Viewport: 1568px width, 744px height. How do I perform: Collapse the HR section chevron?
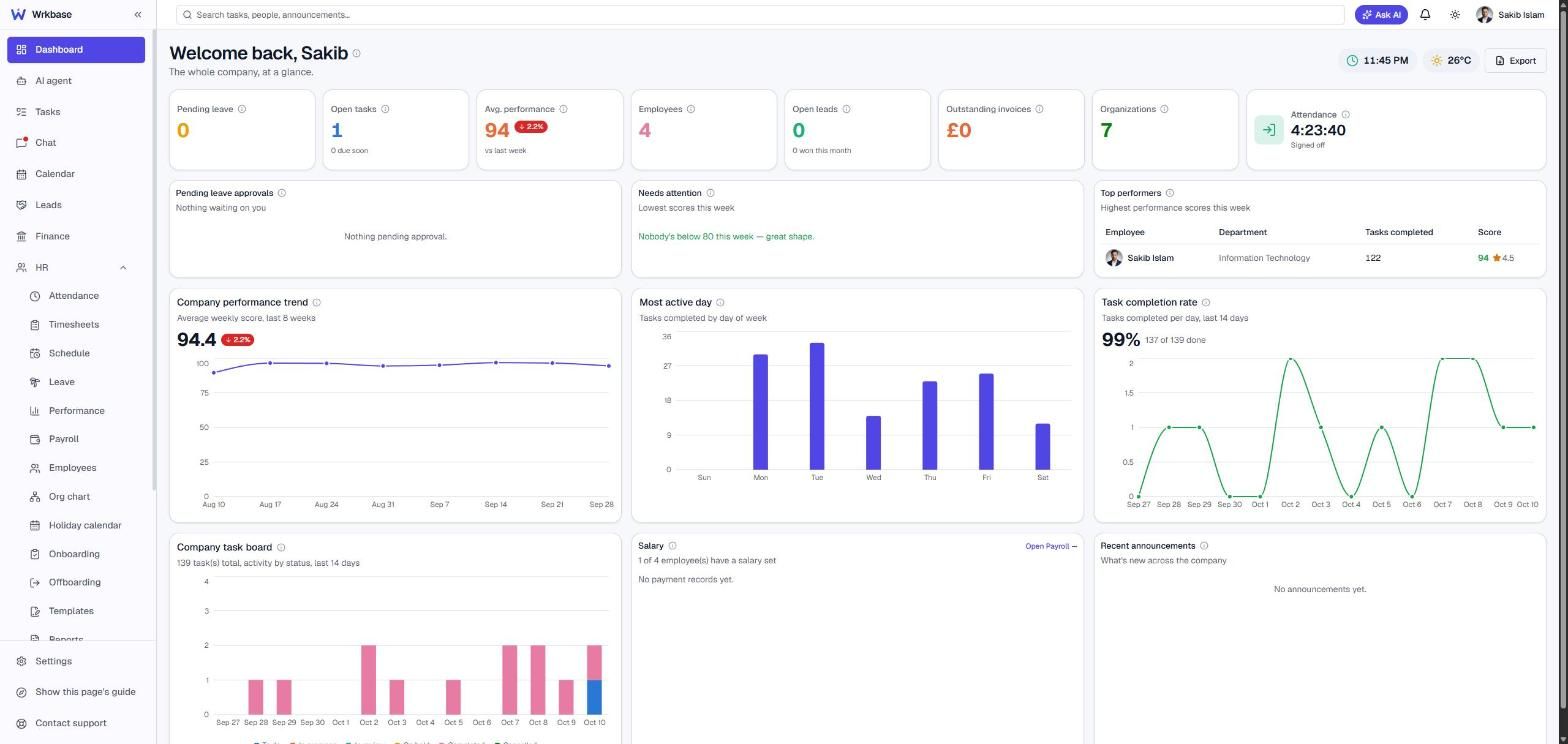tap(123, 268)
